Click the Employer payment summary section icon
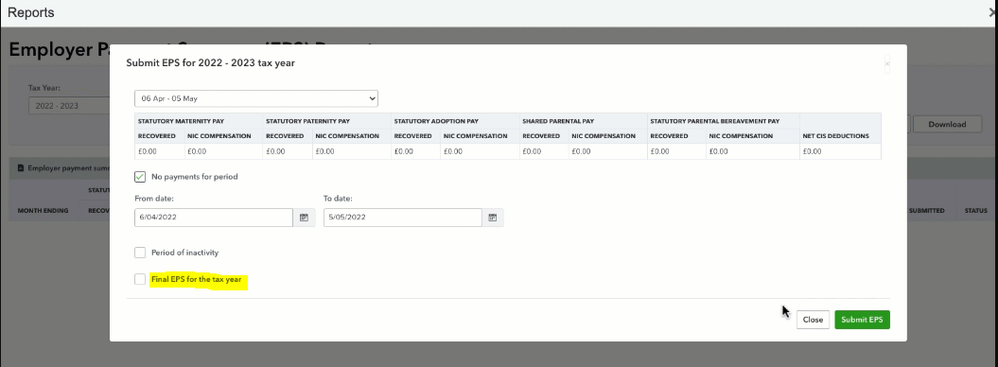This screenshot has height=367, width=998. [21, 168]
